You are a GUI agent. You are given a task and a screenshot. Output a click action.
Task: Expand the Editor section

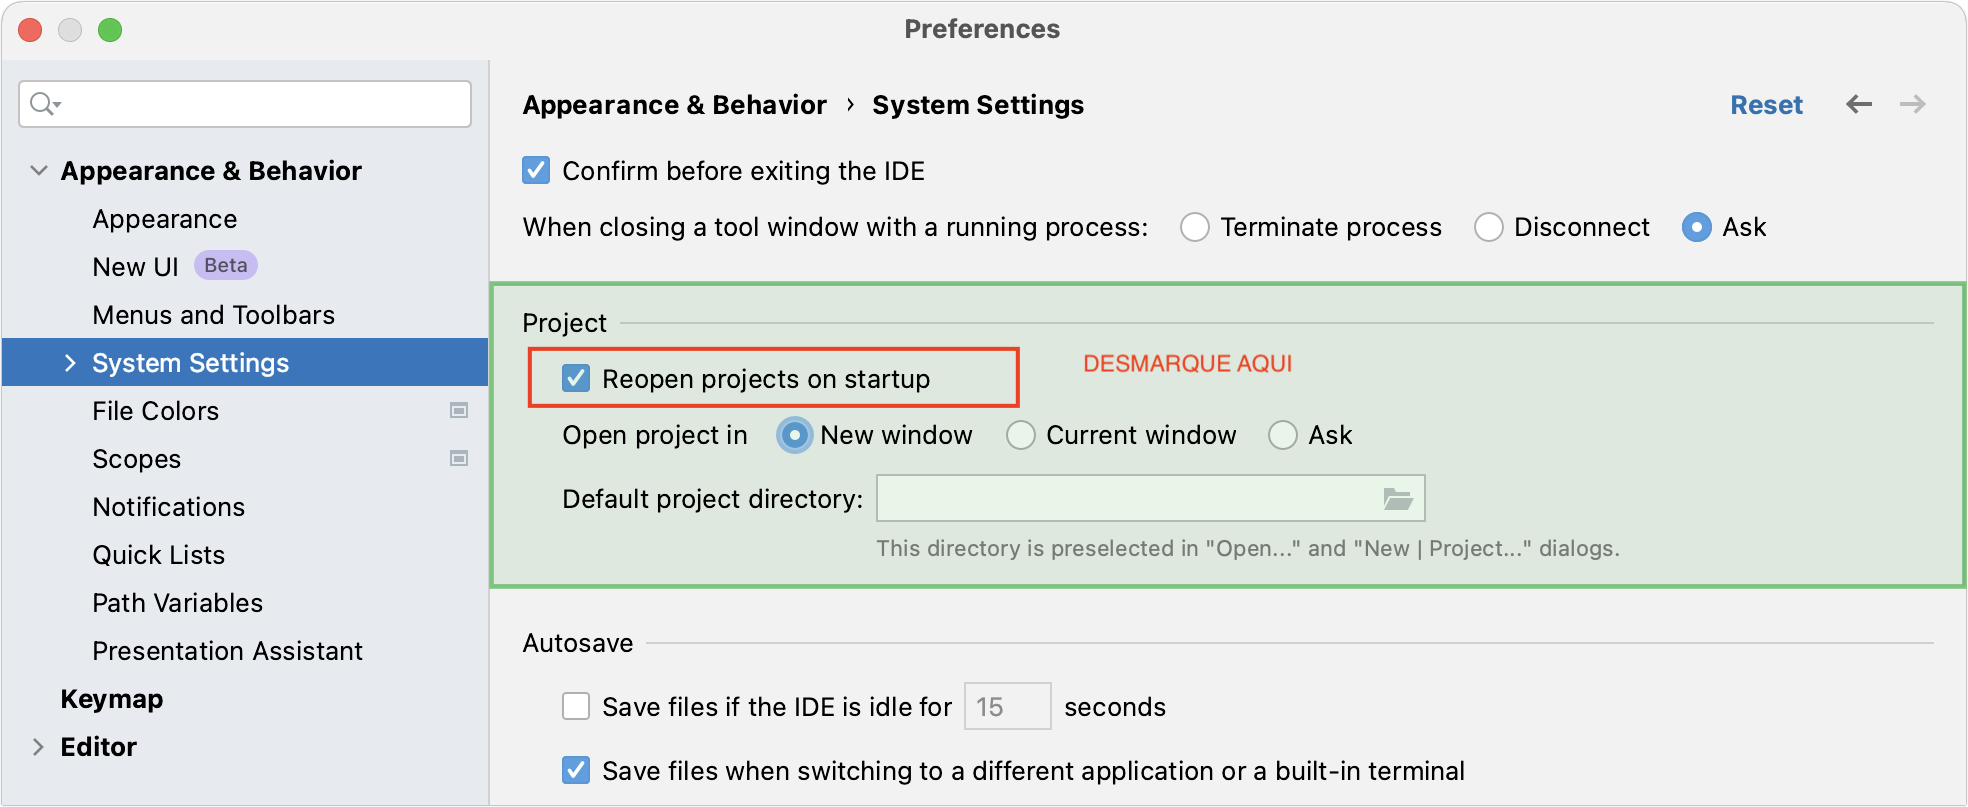[38, 747]
